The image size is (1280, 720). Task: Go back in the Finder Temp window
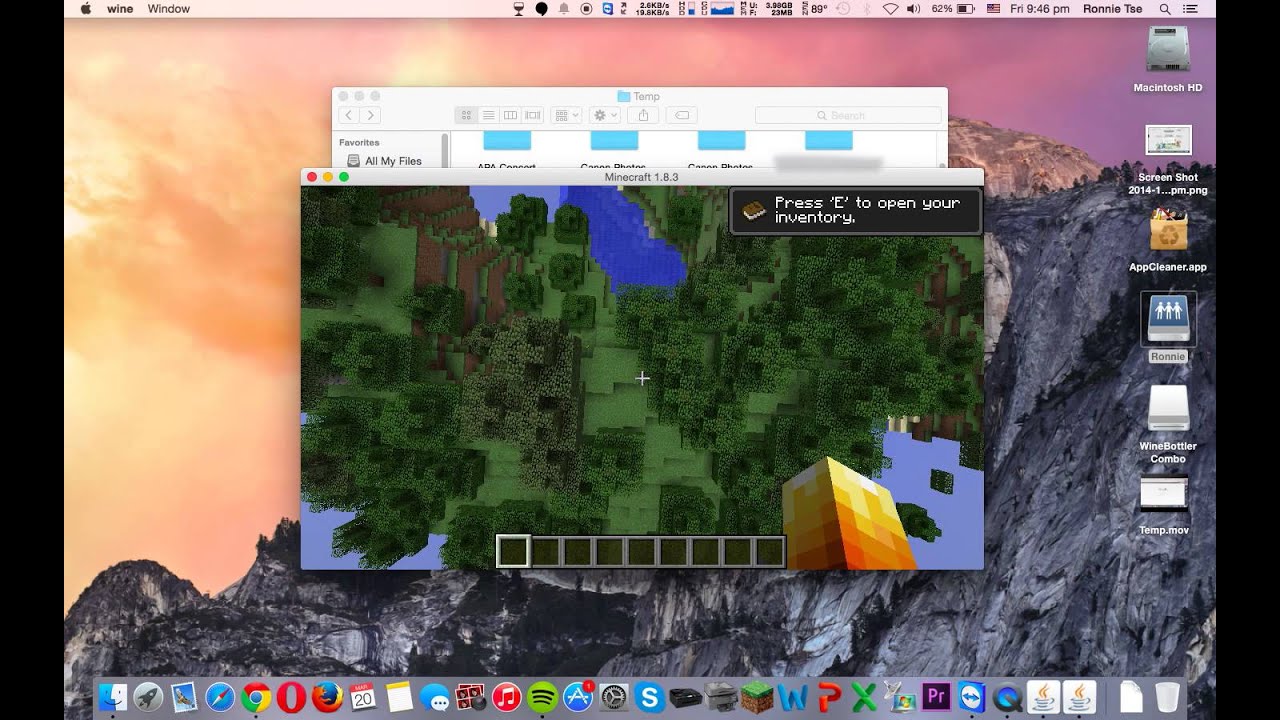[349, 116]
